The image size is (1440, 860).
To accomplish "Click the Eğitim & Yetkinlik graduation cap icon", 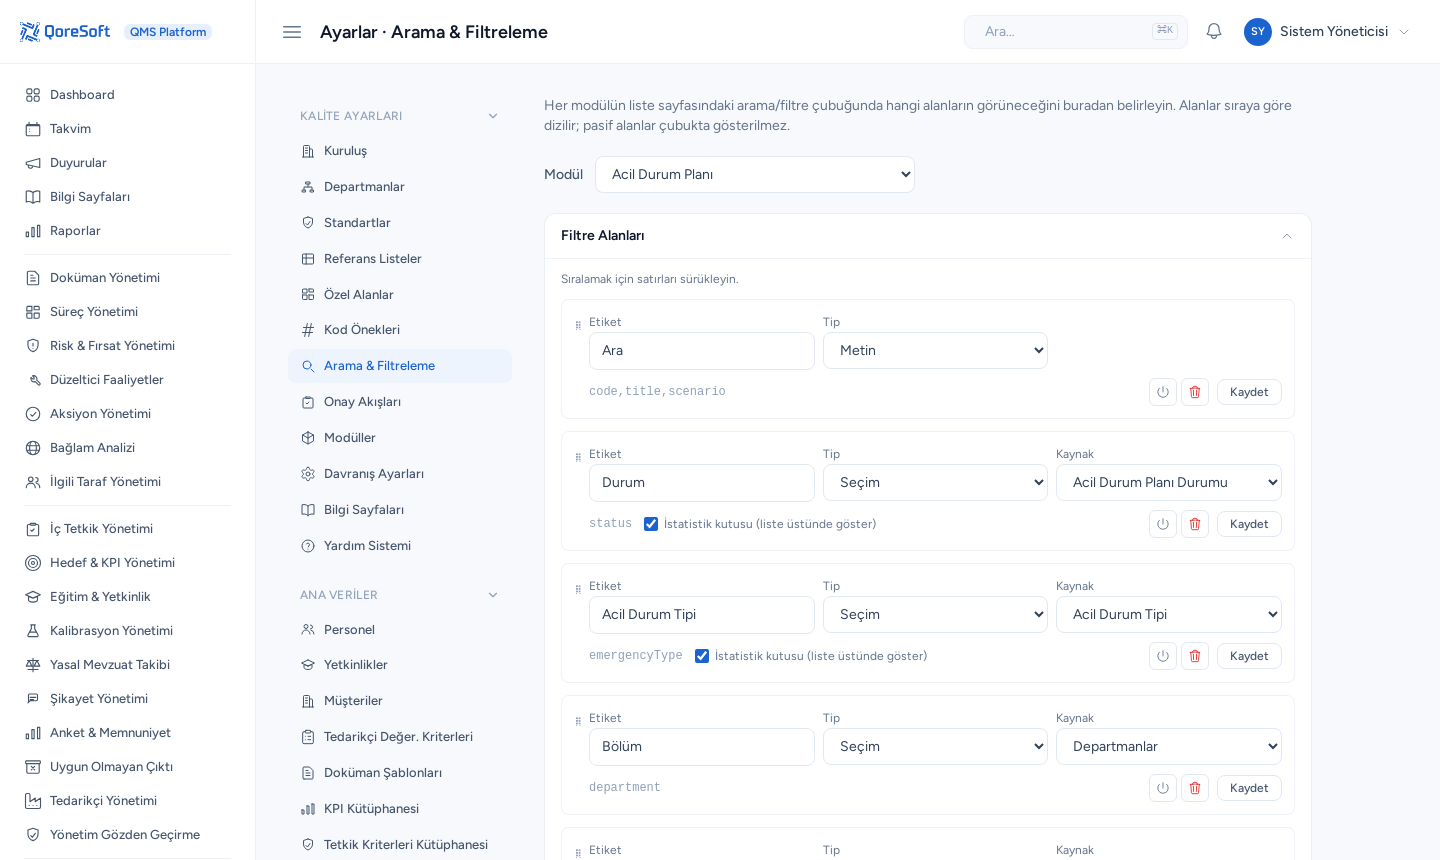I will 33,597.
